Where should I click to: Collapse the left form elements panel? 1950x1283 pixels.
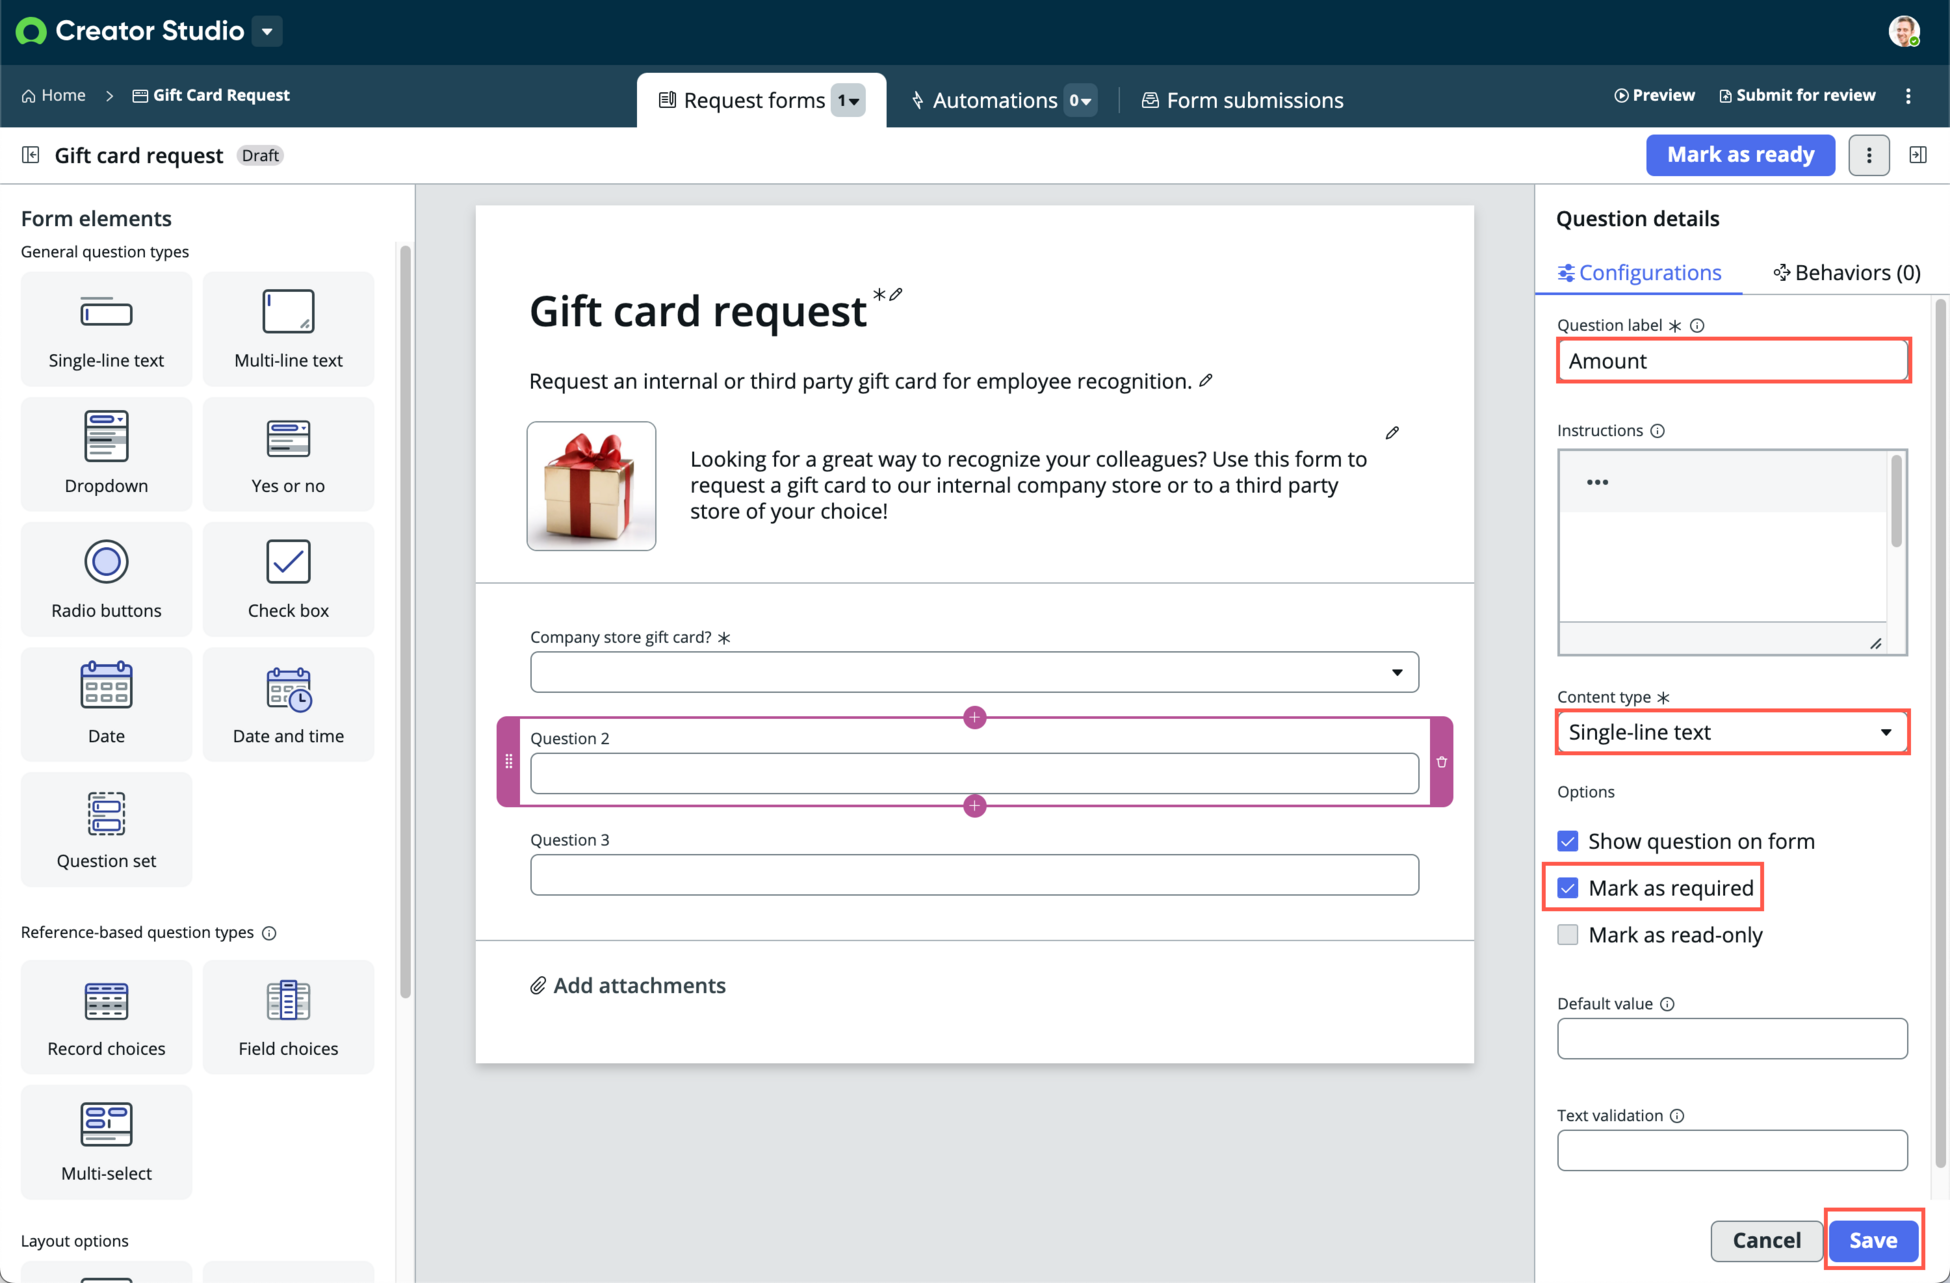click(31, 155)
